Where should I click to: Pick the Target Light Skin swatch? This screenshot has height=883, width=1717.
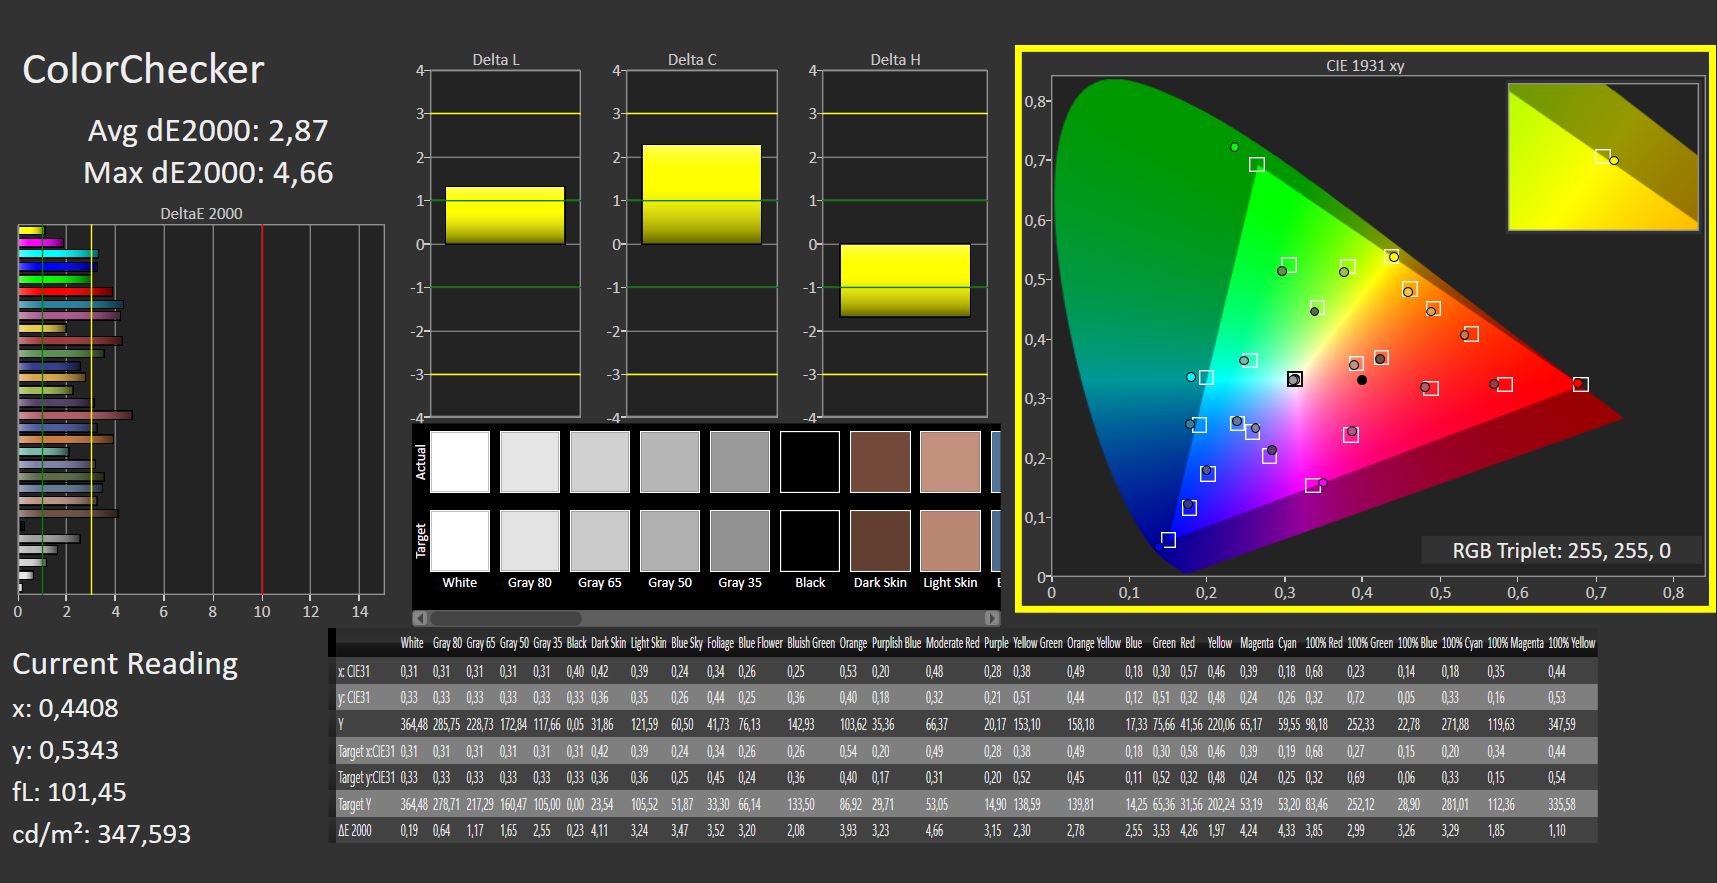(x=950, y=541)
